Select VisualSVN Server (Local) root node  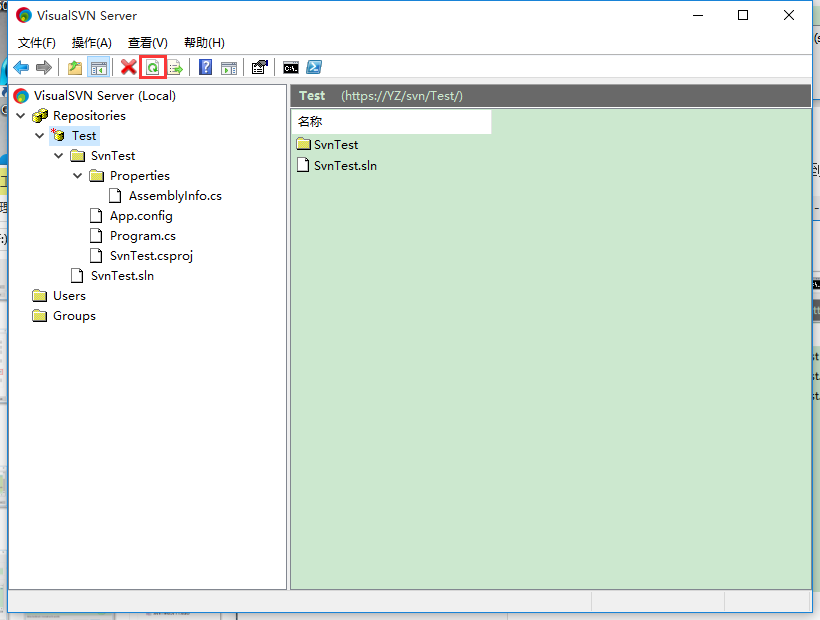[x=105, y=96]
